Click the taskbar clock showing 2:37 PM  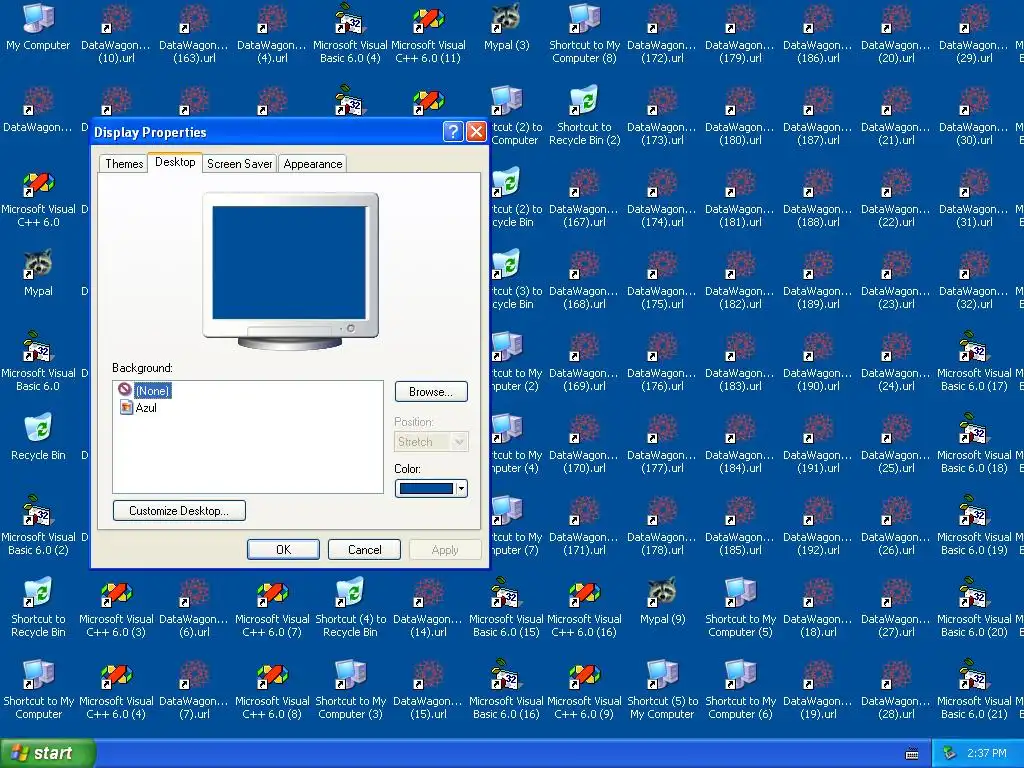pos(987,753)
